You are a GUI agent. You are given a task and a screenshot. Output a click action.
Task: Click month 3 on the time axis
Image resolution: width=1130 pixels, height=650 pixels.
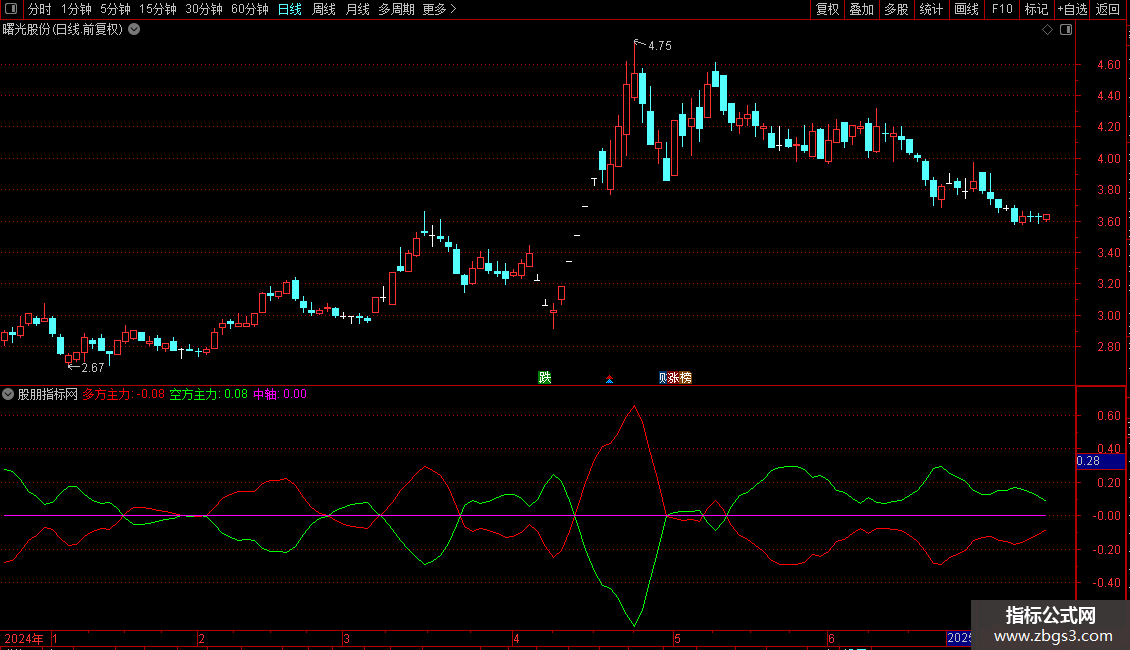tap(346, 638)
